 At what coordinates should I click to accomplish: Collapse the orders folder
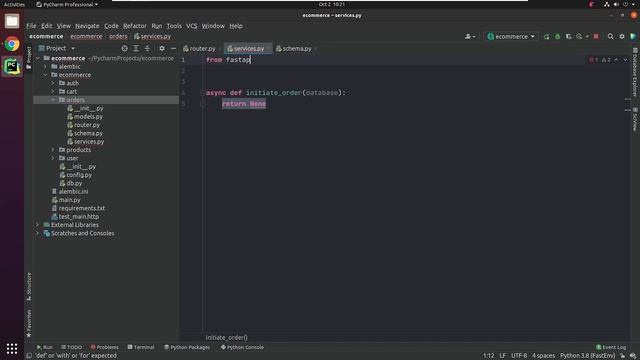[x=53, y=100]
